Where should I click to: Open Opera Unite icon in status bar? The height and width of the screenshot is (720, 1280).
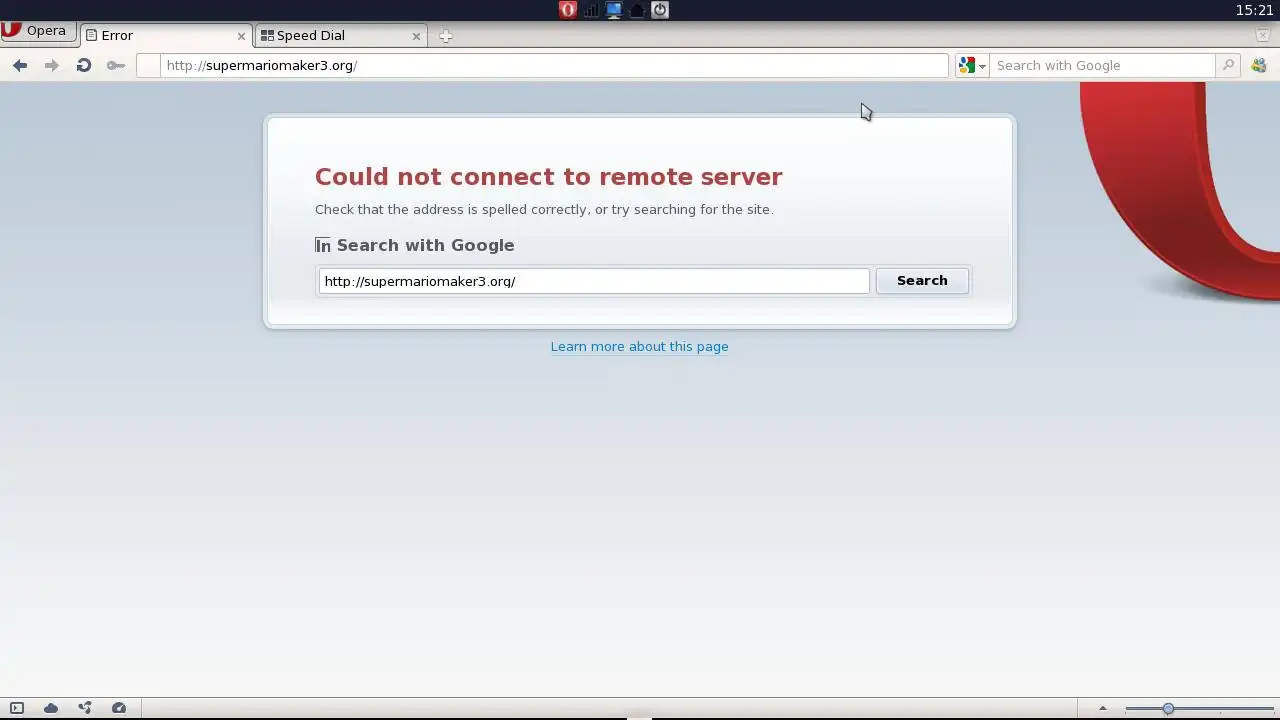[x=85, y=708]
